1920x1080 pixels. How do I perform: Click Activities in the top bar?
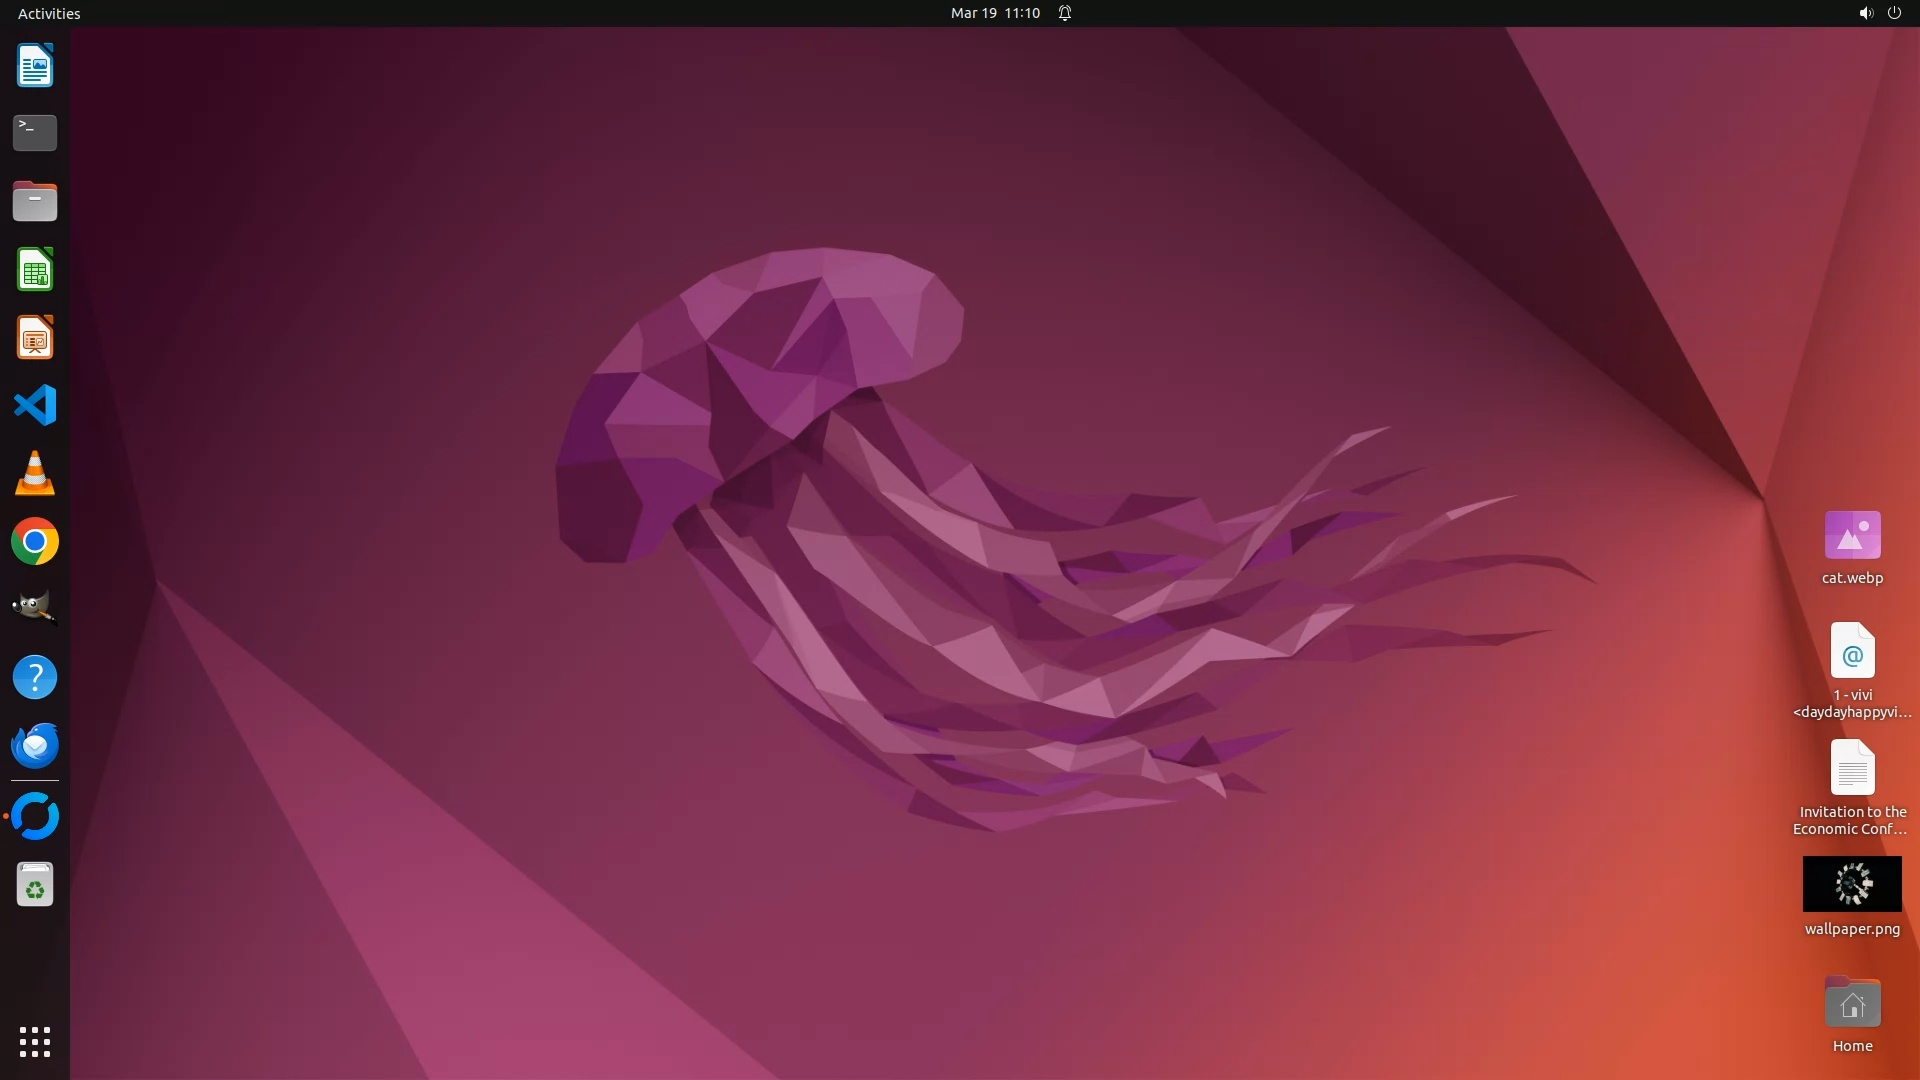[x=49, y=13]
